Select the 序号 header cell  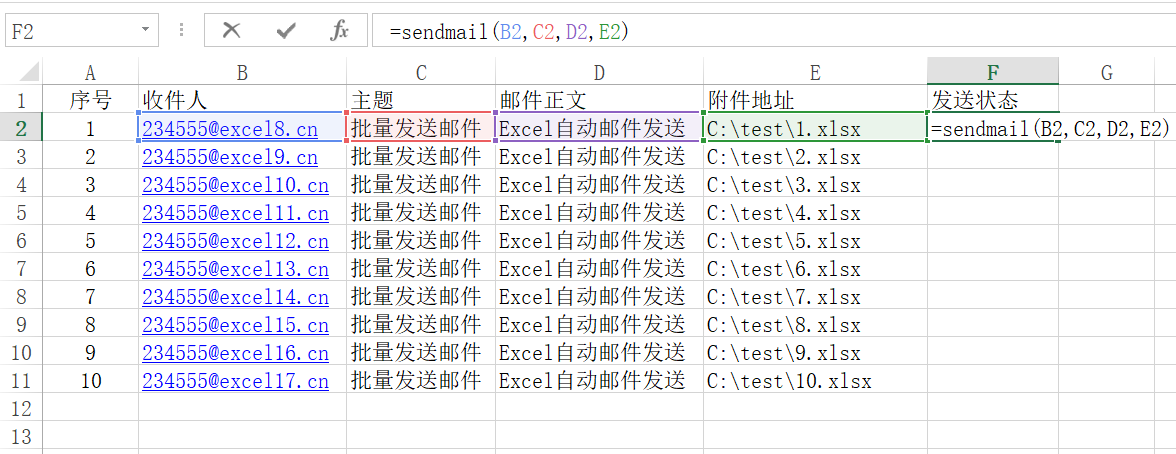(91, 100)
